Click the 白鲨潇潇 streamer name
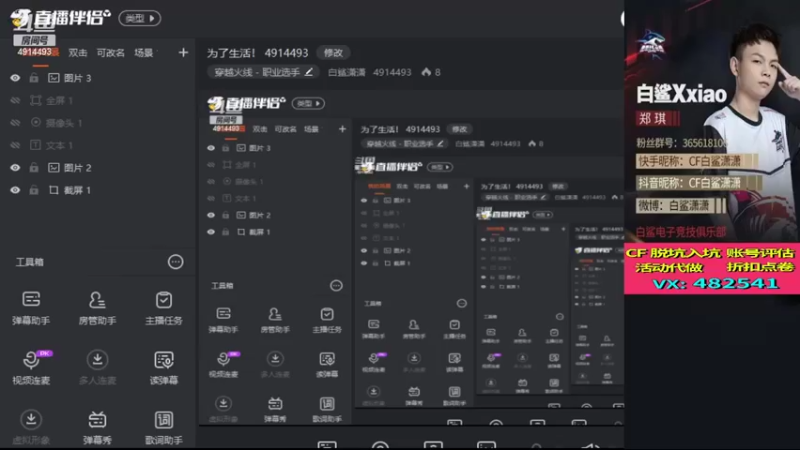800x450 pixels. [346, 72]
